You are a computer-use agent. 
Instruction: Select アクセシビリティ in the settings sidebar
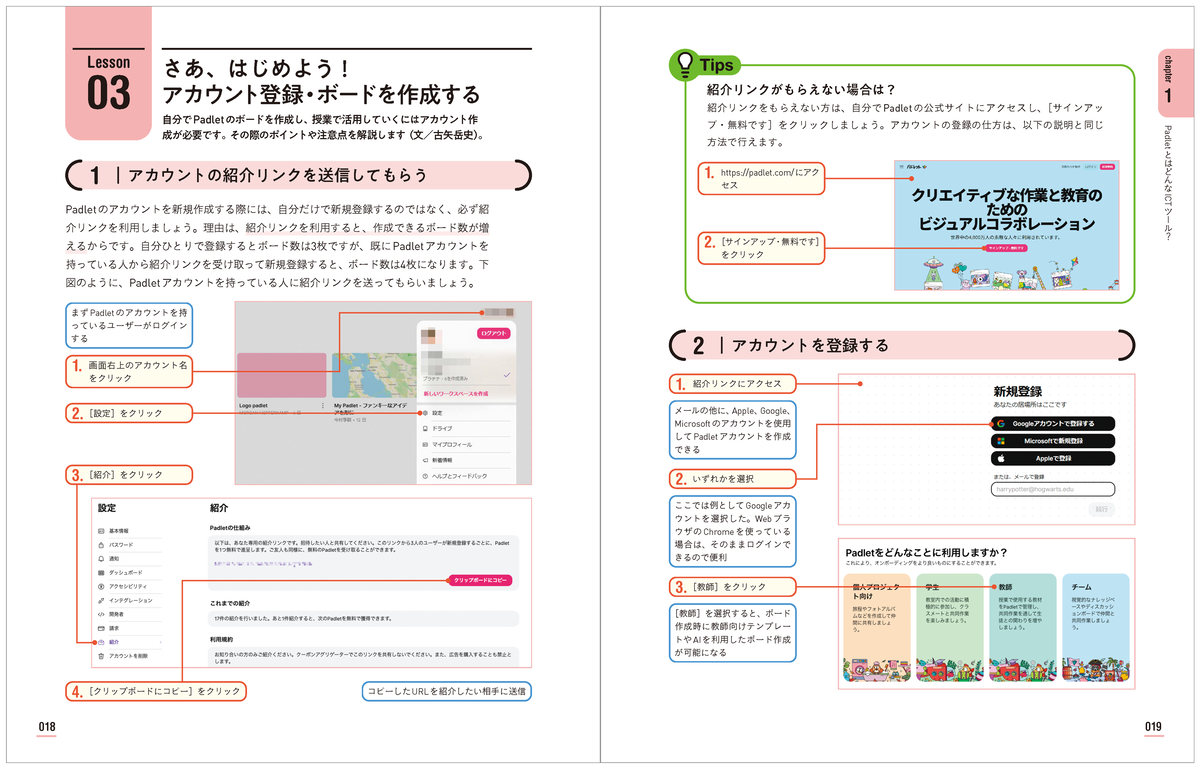coord(130,587)
